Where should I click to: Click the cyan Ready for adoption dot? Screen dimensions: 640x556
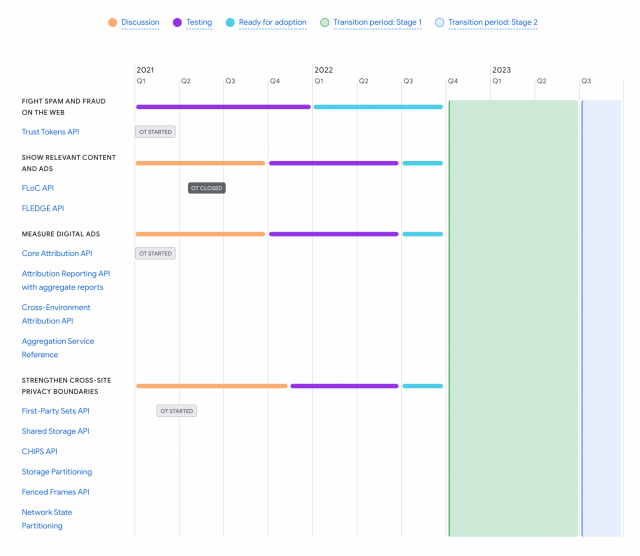[x=231, y=22]
